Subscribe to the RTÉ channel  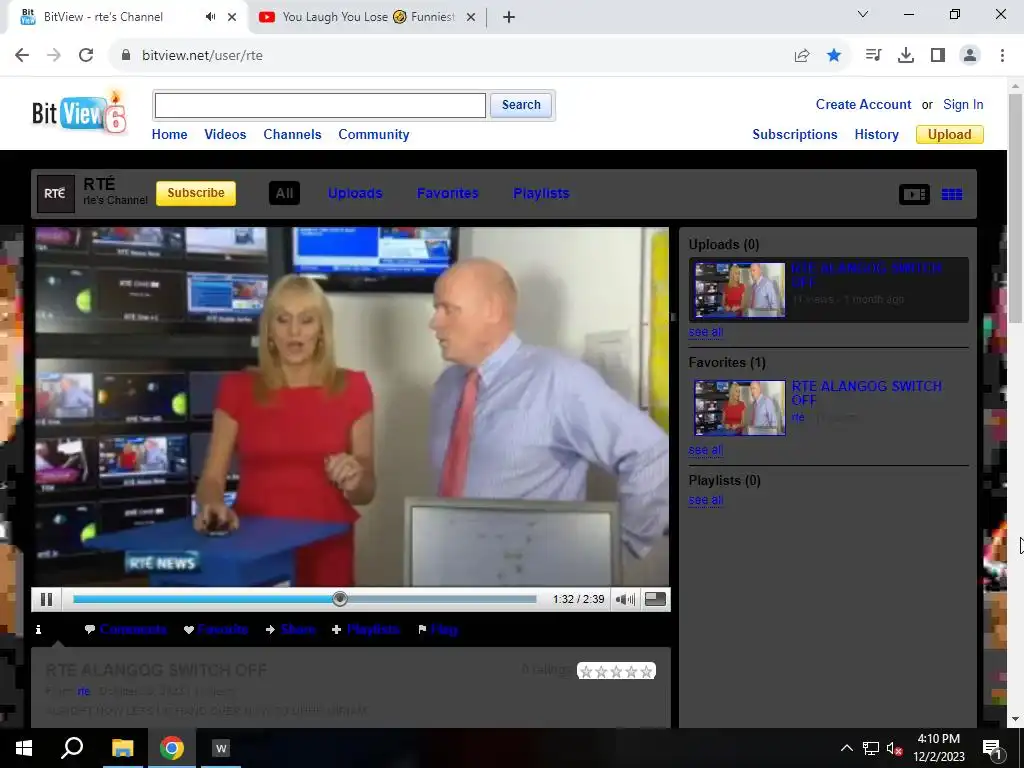[196, 193]
